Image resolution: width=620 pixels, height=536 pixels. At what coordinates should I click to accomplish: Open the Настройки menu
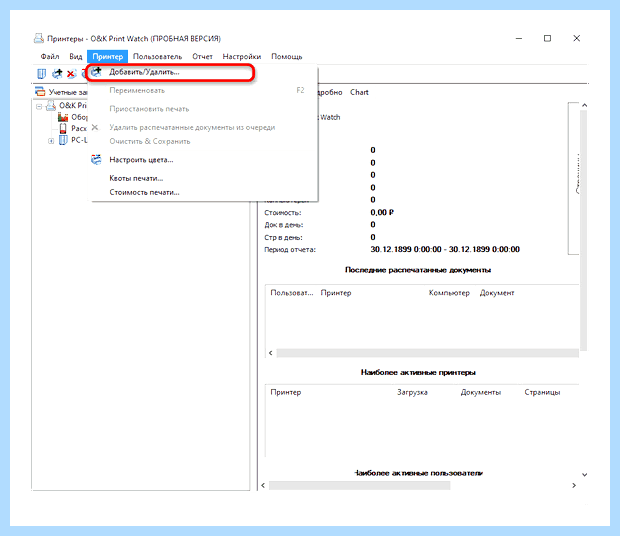242,57
